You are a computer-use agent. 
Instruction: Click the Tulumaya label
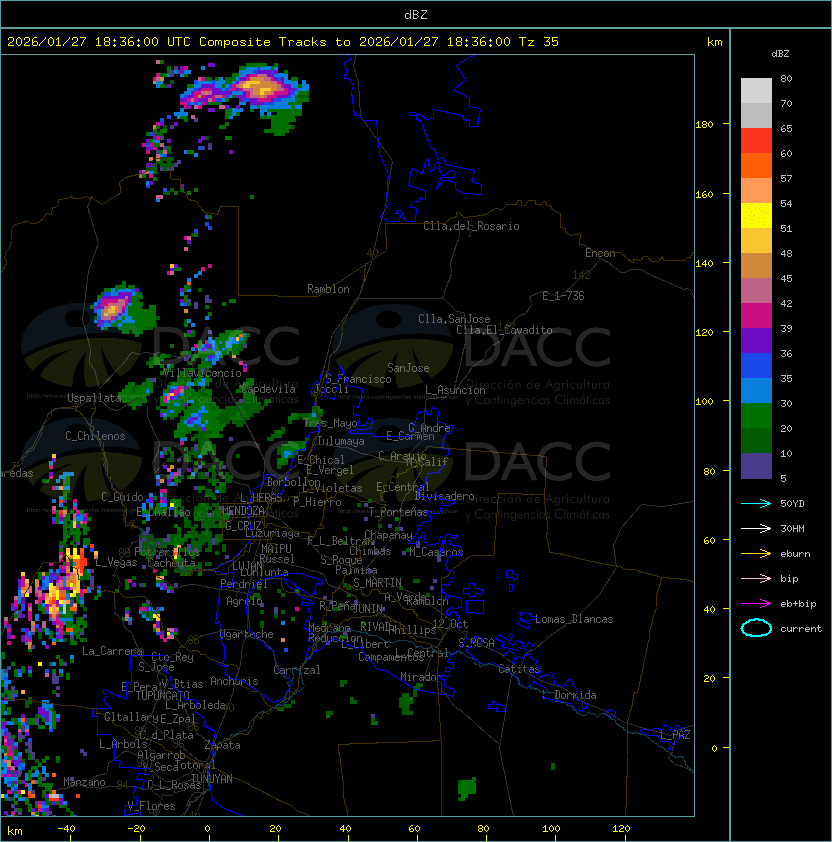point(341,441)
